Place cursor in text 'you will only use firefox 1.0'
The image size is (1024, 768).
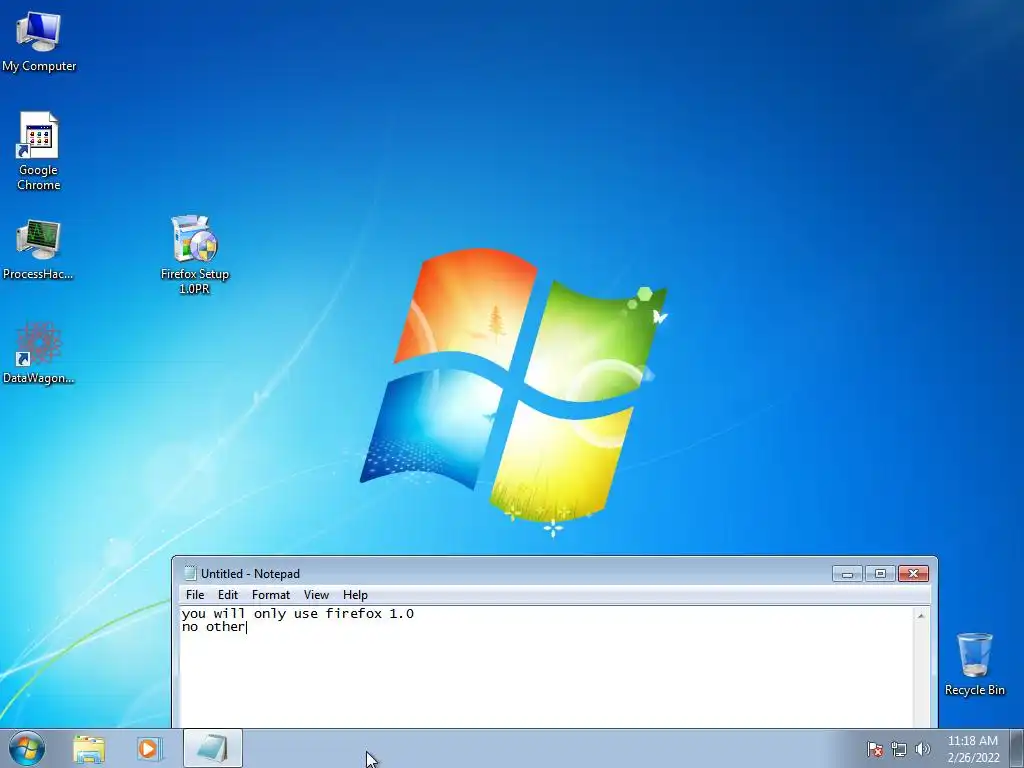(x=298, y=613)
